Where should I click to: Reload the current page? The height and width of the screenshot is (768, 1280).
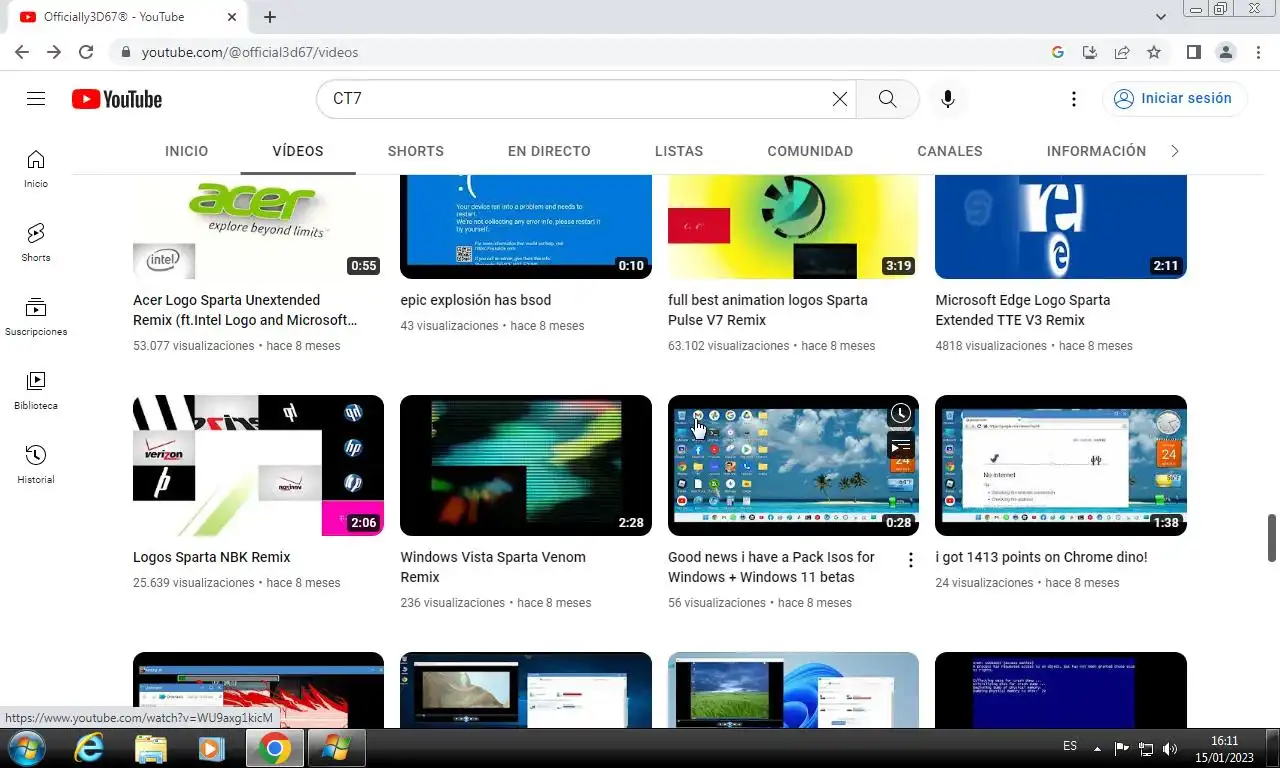pos(86,52)
